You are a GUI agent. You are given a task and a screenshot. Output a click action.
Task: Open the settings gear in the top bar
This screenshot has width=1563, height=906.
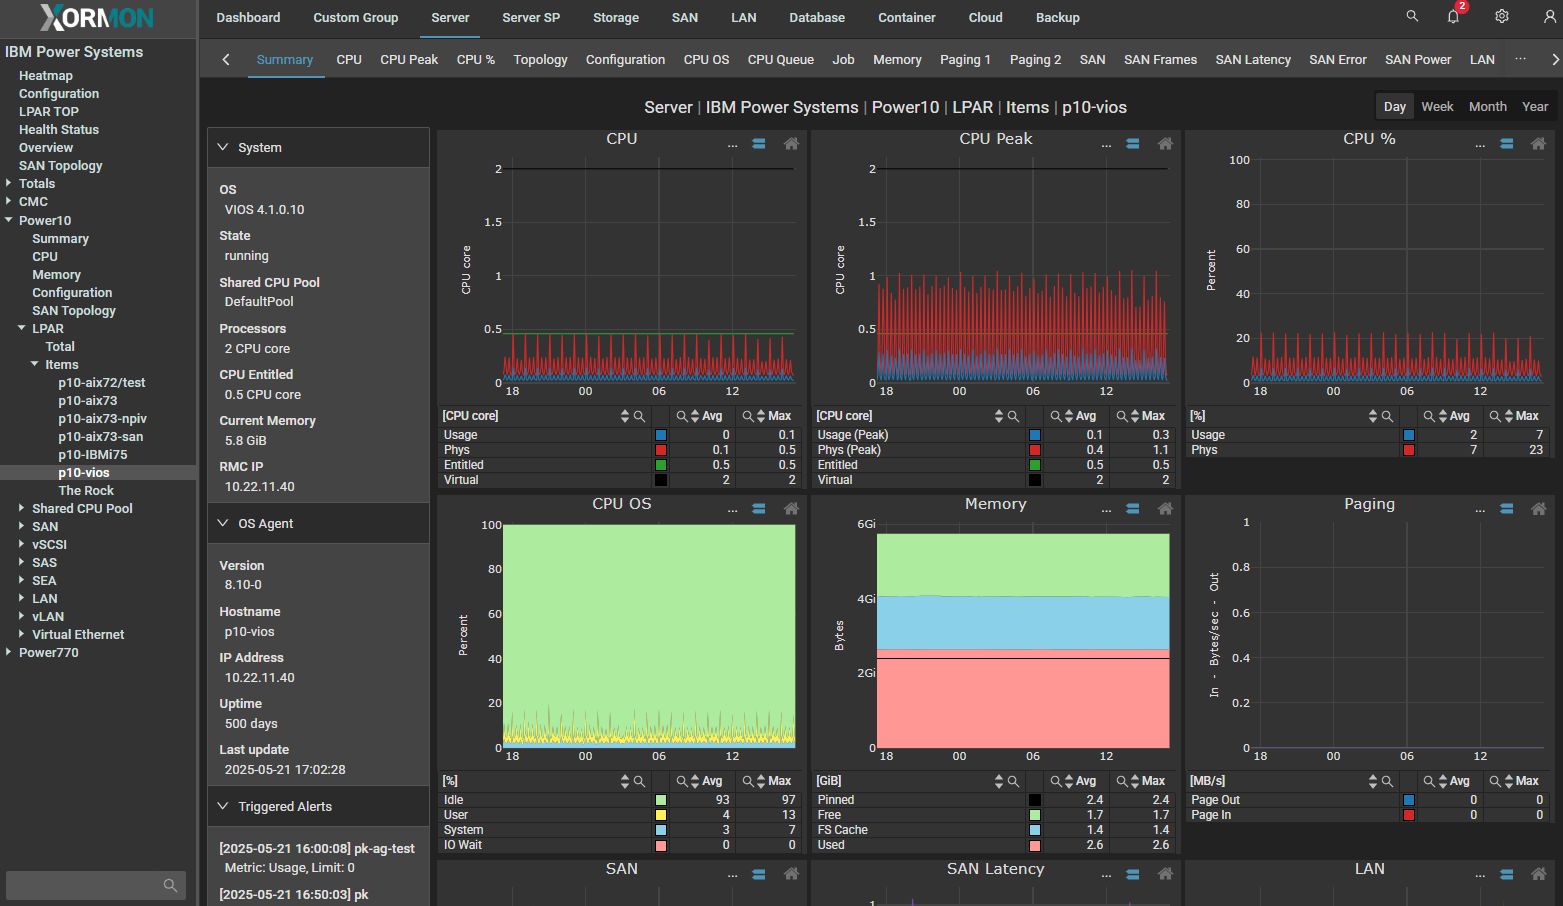click(x=1501, y=16)
